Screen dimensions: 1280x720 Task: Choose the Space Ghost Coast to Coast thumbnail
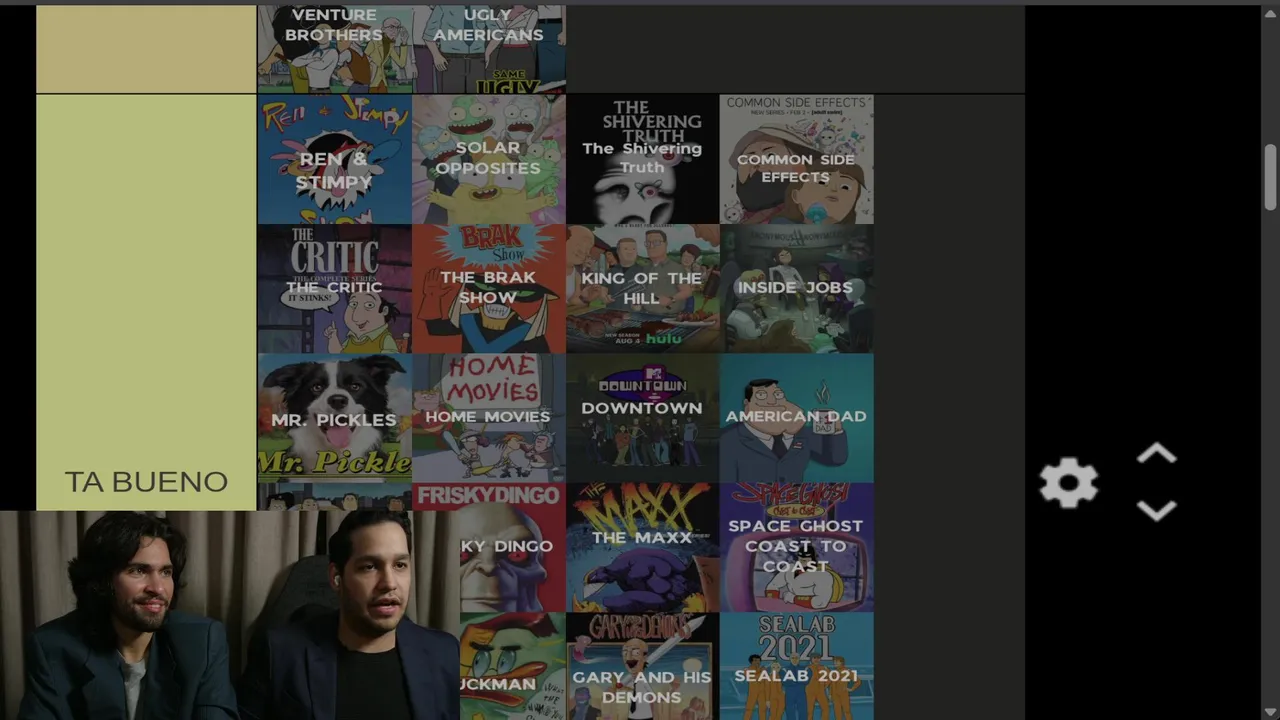pos(796,547)
